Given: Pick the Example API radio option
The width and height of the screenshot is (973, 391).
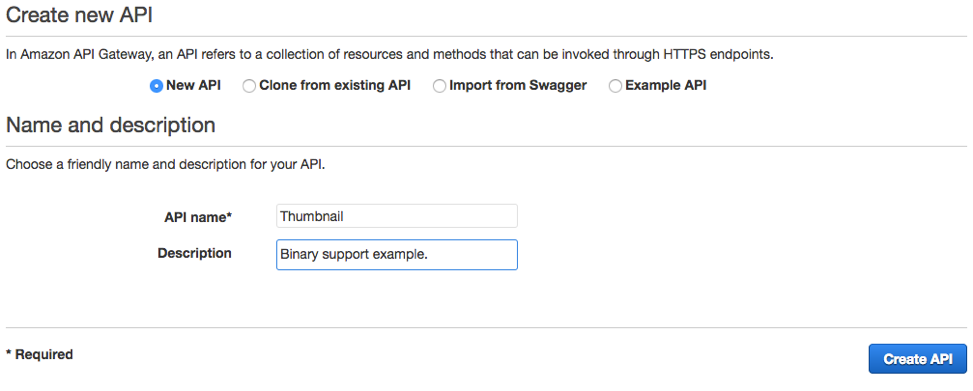Looking at the screenshot, I should [615, 86].
